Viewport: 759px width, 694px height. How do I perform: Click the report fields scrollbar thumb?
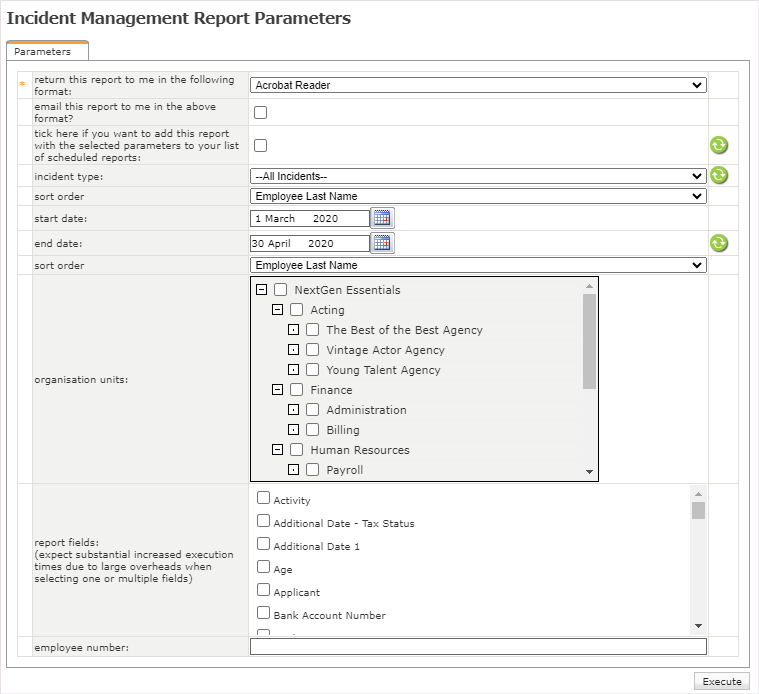pyautogui.click(x=698, y=510)
